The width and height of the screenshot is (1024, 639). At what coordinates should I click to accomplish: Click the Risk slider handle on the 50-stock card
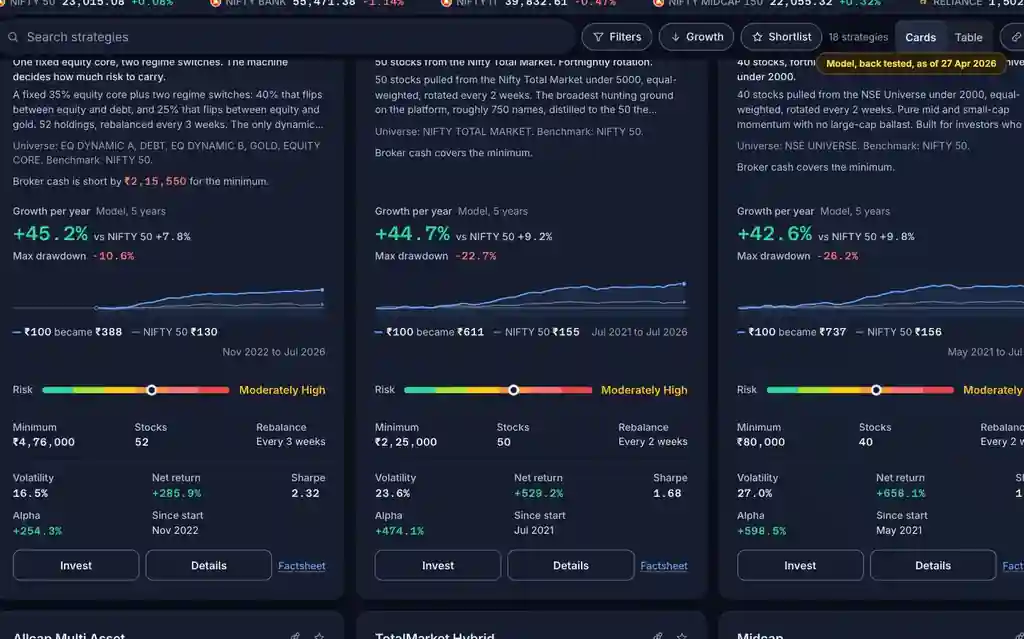pos(513,390)
